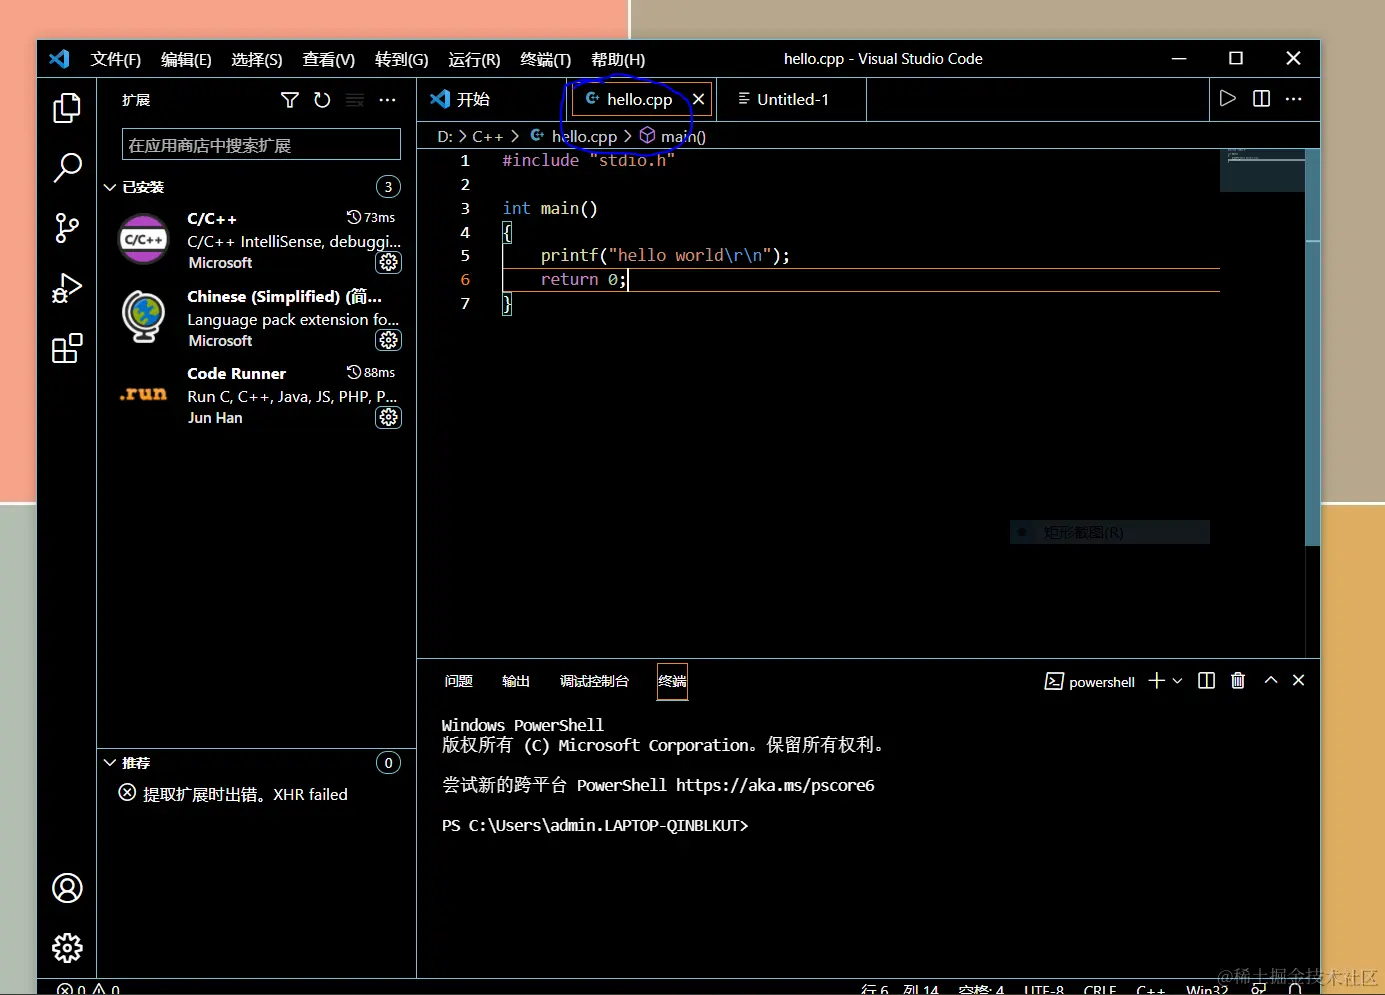Image resolution: width=1385 pixels, height=995 pixels.
Task: Switch to the Untitled-1 editor tab
Action: click(x=792, y=100)
